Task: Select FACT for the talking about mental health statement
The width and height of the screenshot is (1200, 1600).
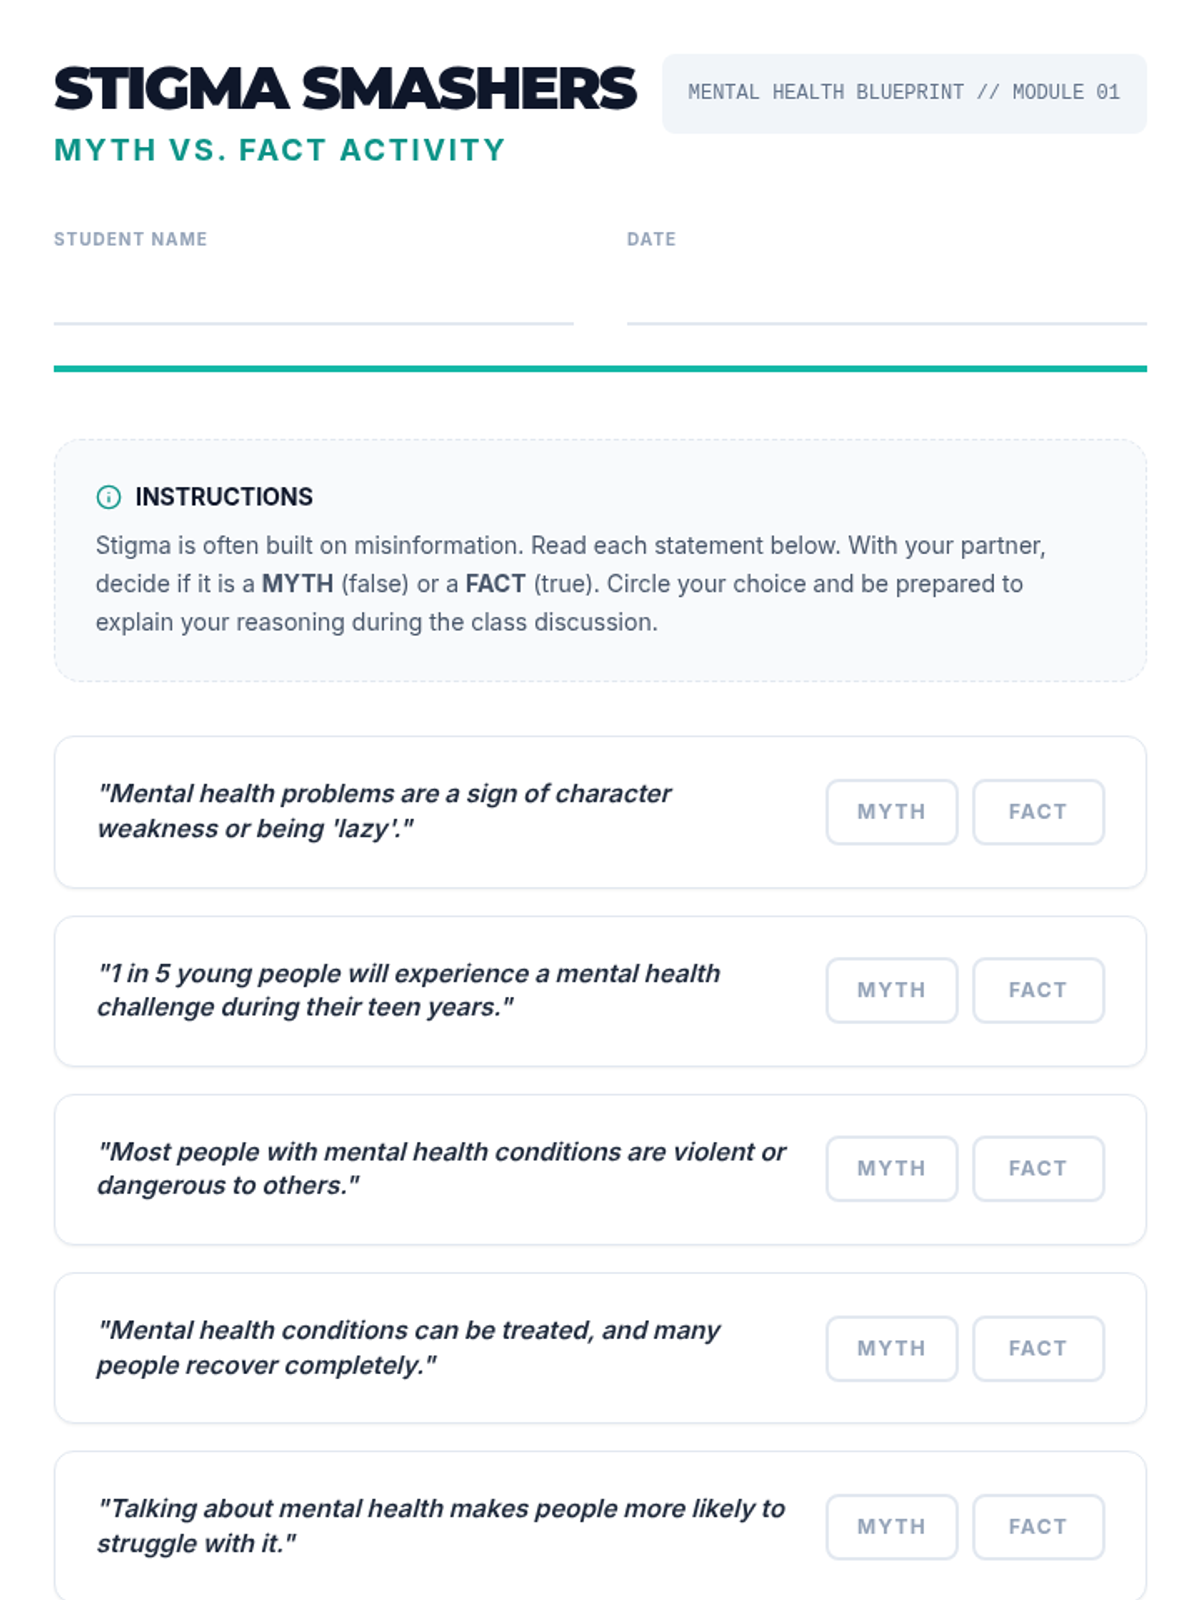Action: coord(1038,1527)
